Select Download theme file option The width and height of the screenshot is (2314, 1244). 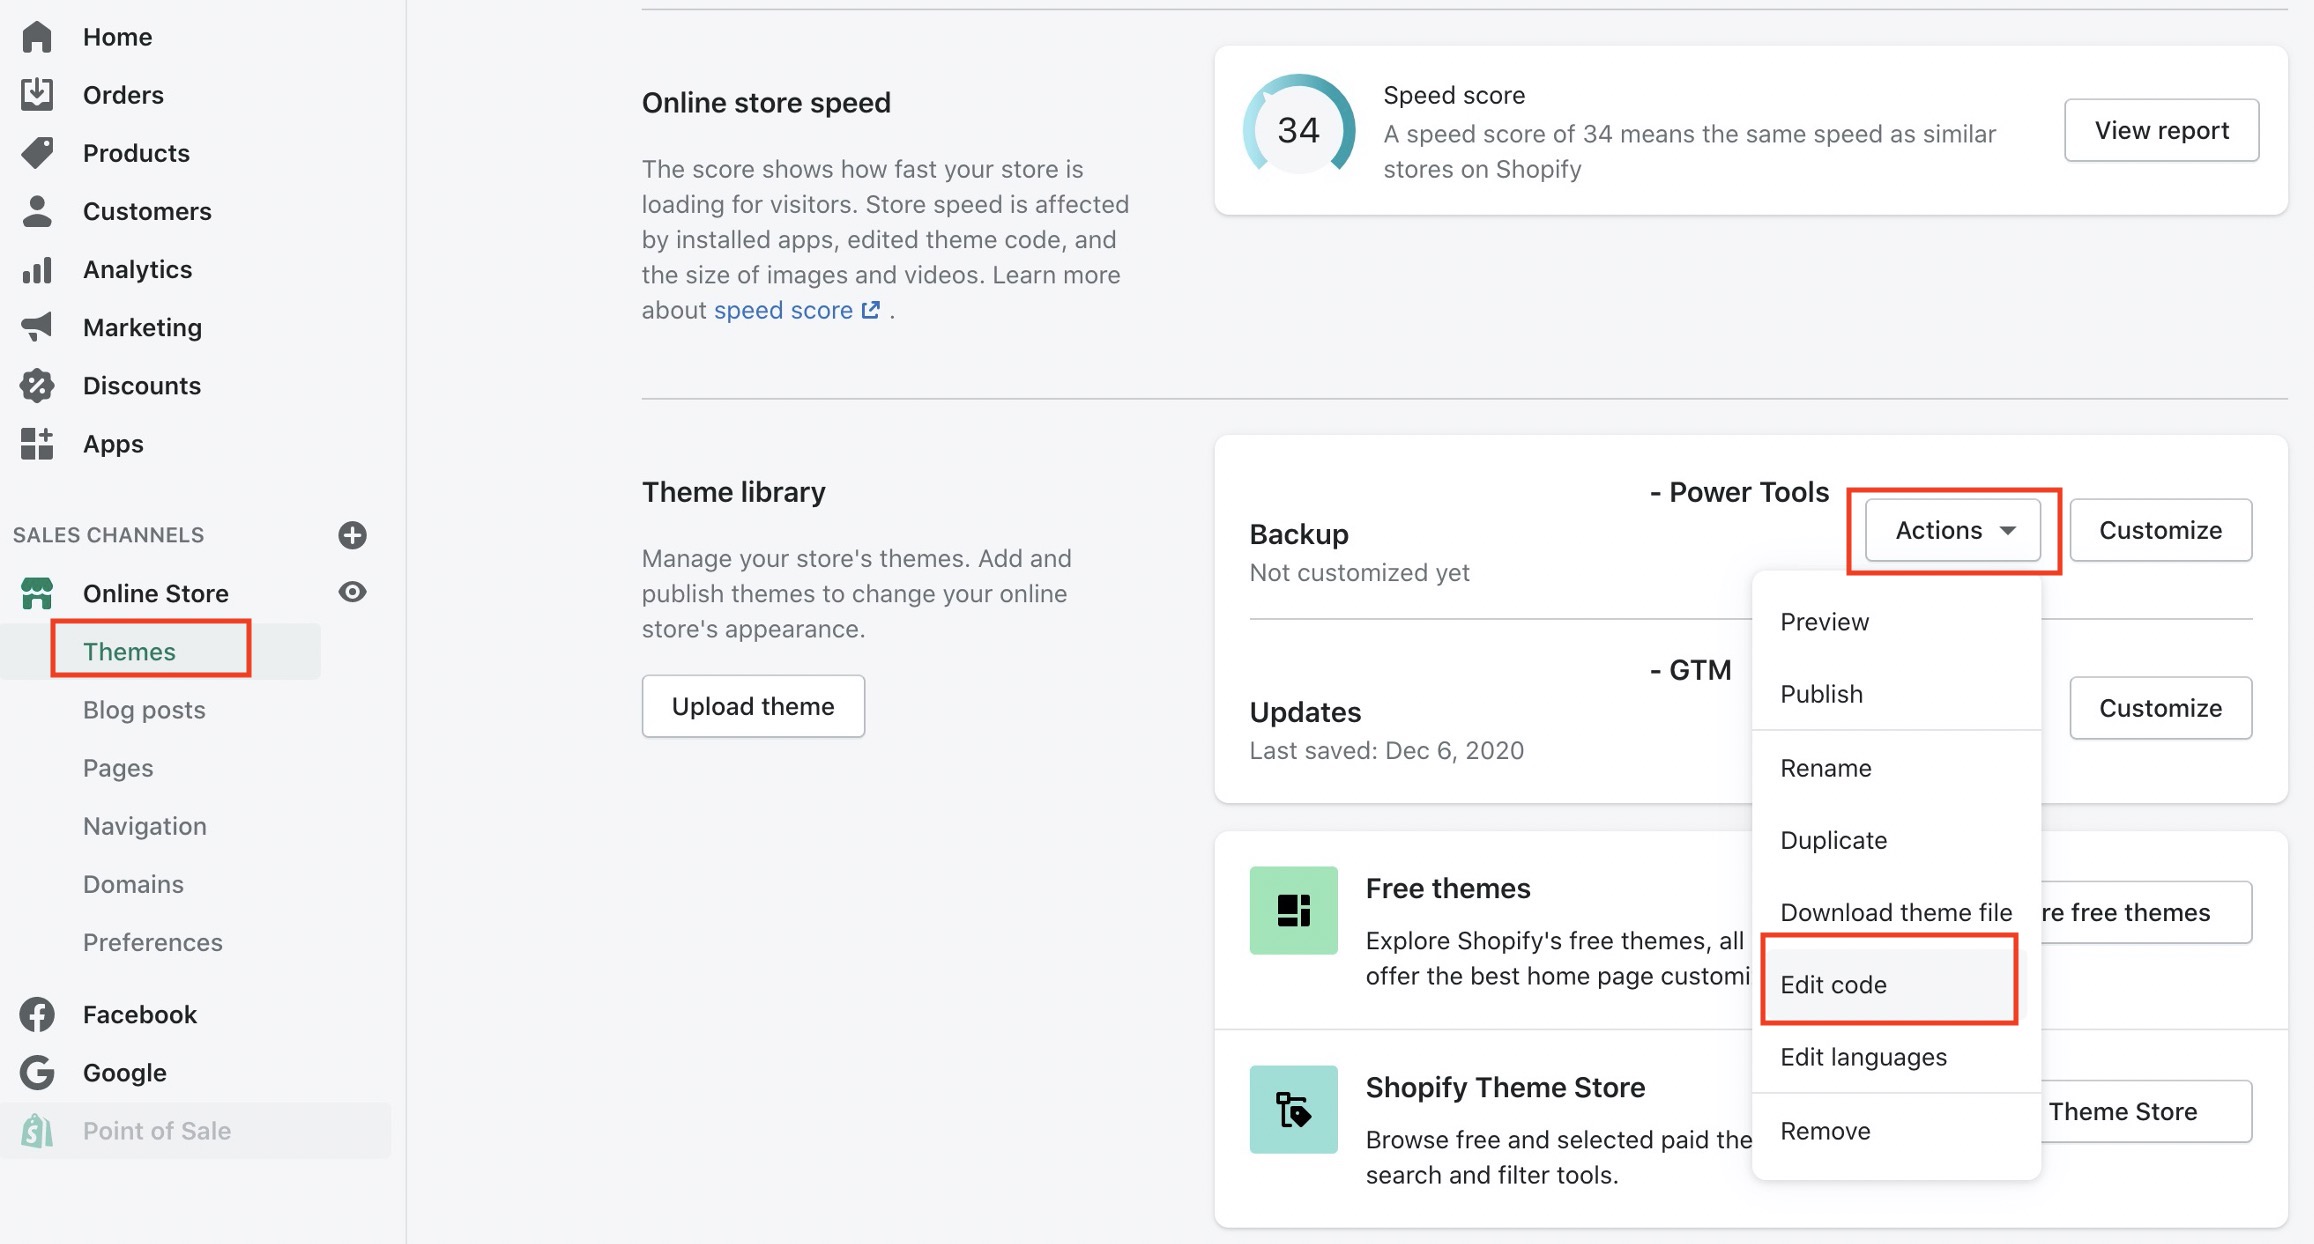(x=1895, y=912)
